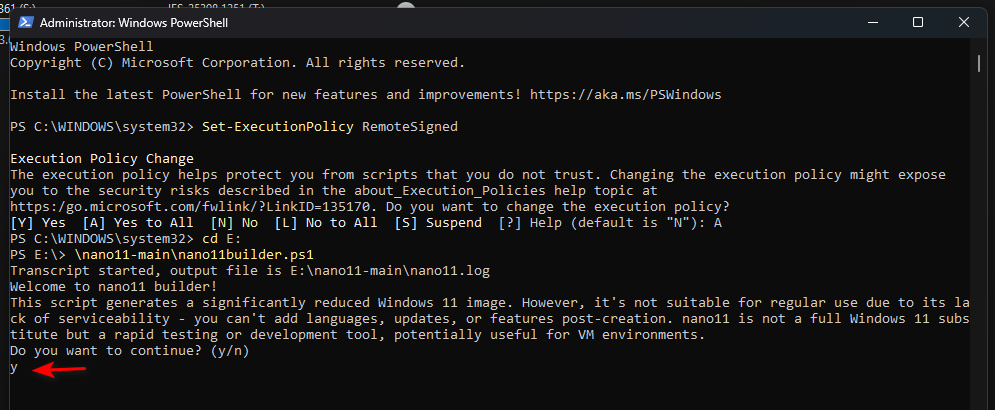The height and width of the screenshot is (410, 995).
Task: Click the 'E:\nano11-main\nano11.log' file path
Action: pos(390,271)
